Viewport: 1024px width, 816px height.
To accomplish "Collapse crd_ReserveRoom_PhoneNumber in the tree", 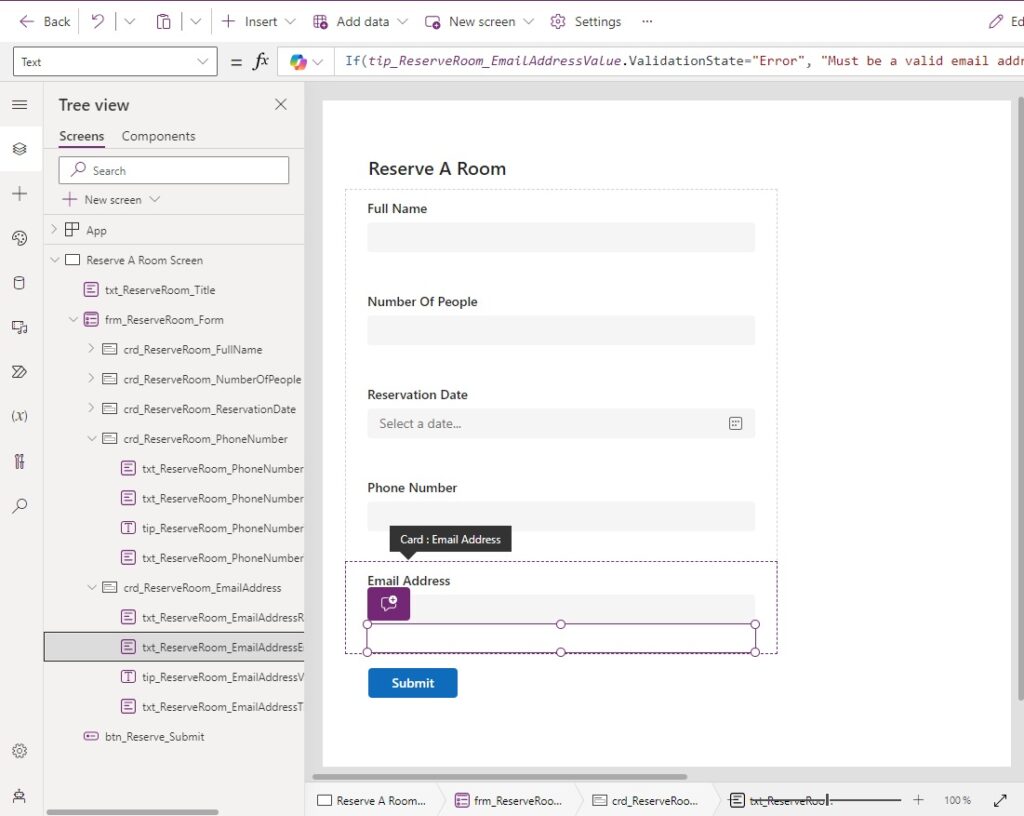I will pyautogui.click(x=92, y=438).
